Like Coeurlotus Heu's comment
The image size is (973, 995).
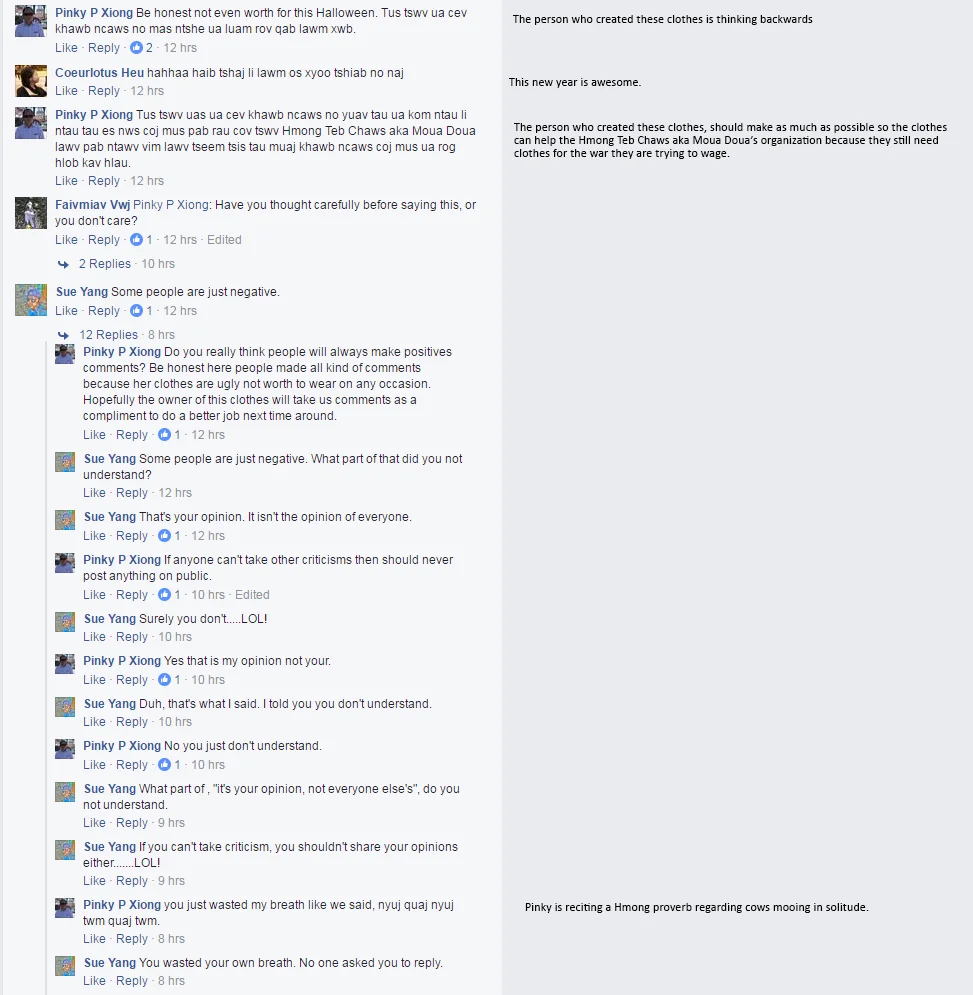click(x=66, y=91)
